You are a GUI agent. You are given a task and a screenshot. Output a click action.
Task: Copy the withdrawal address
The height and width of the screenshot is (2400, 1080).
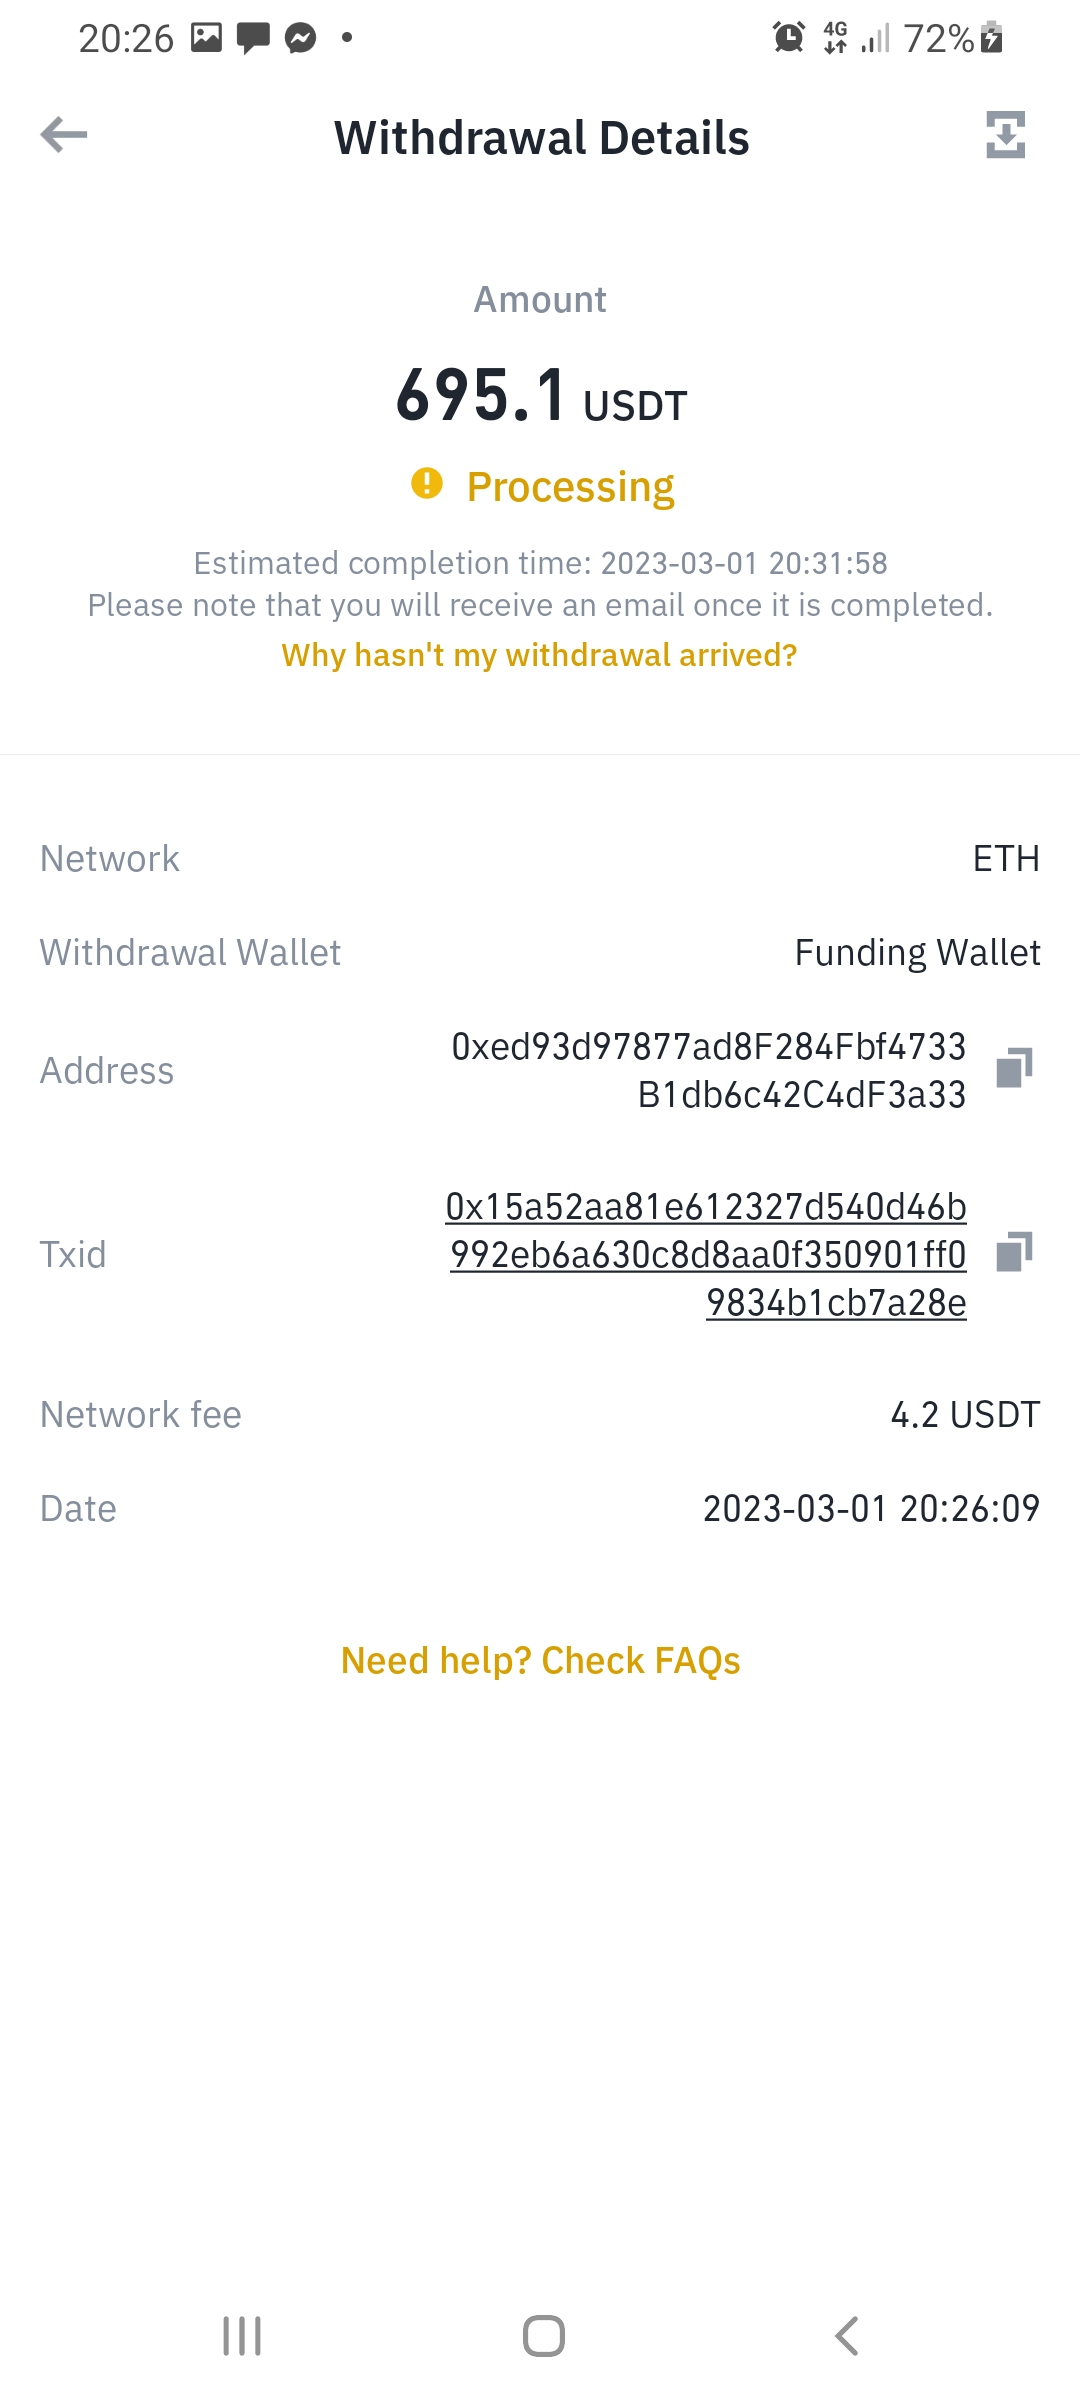click(x=1014, y=1068)
